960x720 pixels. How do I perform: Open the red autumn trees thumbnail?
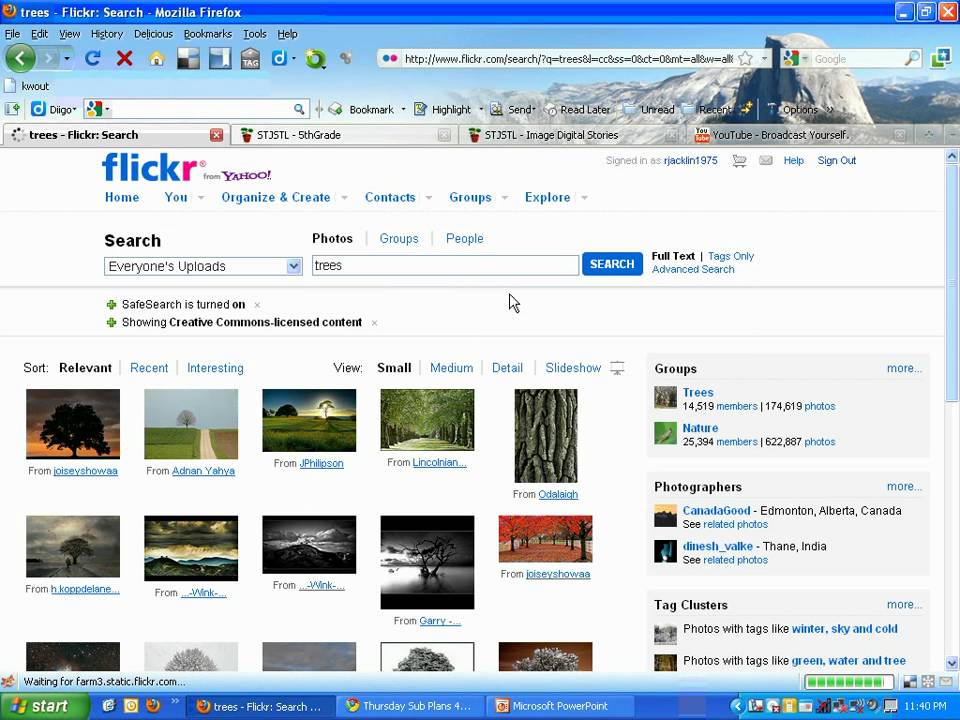tap(546, 539)
